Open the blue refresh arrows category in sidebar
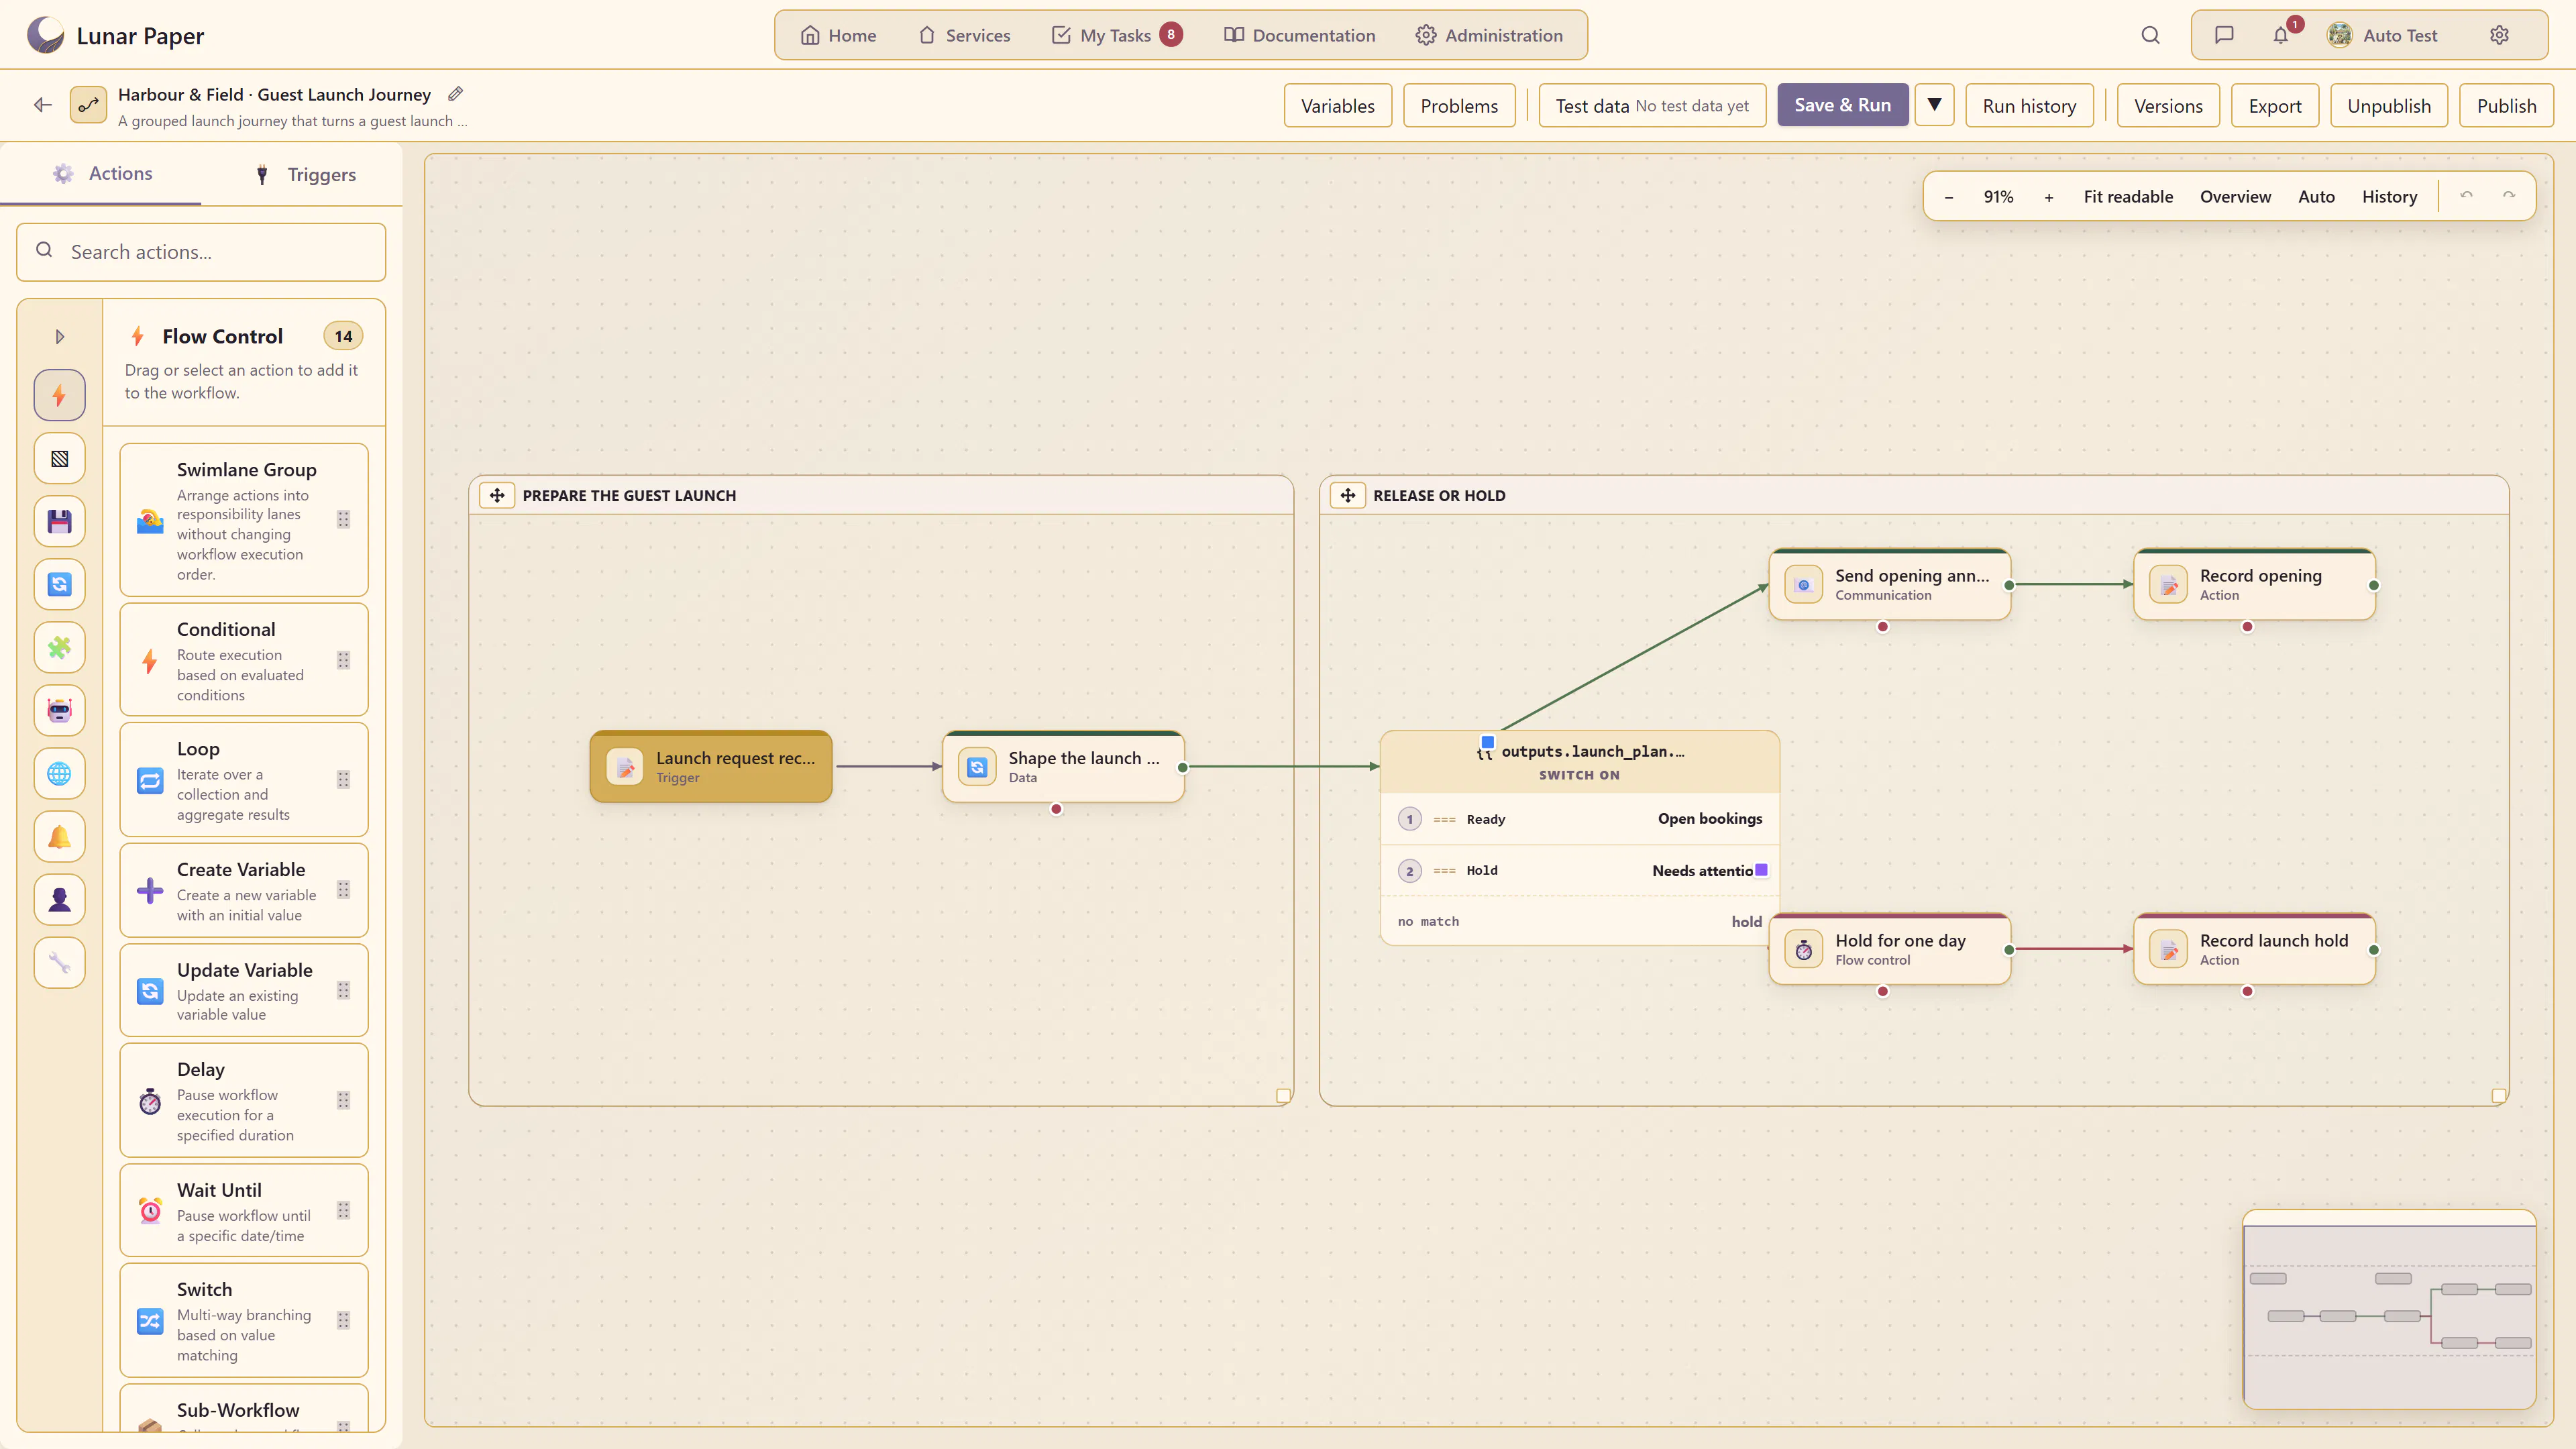2576x1449 pixels. tap(59, 585)
